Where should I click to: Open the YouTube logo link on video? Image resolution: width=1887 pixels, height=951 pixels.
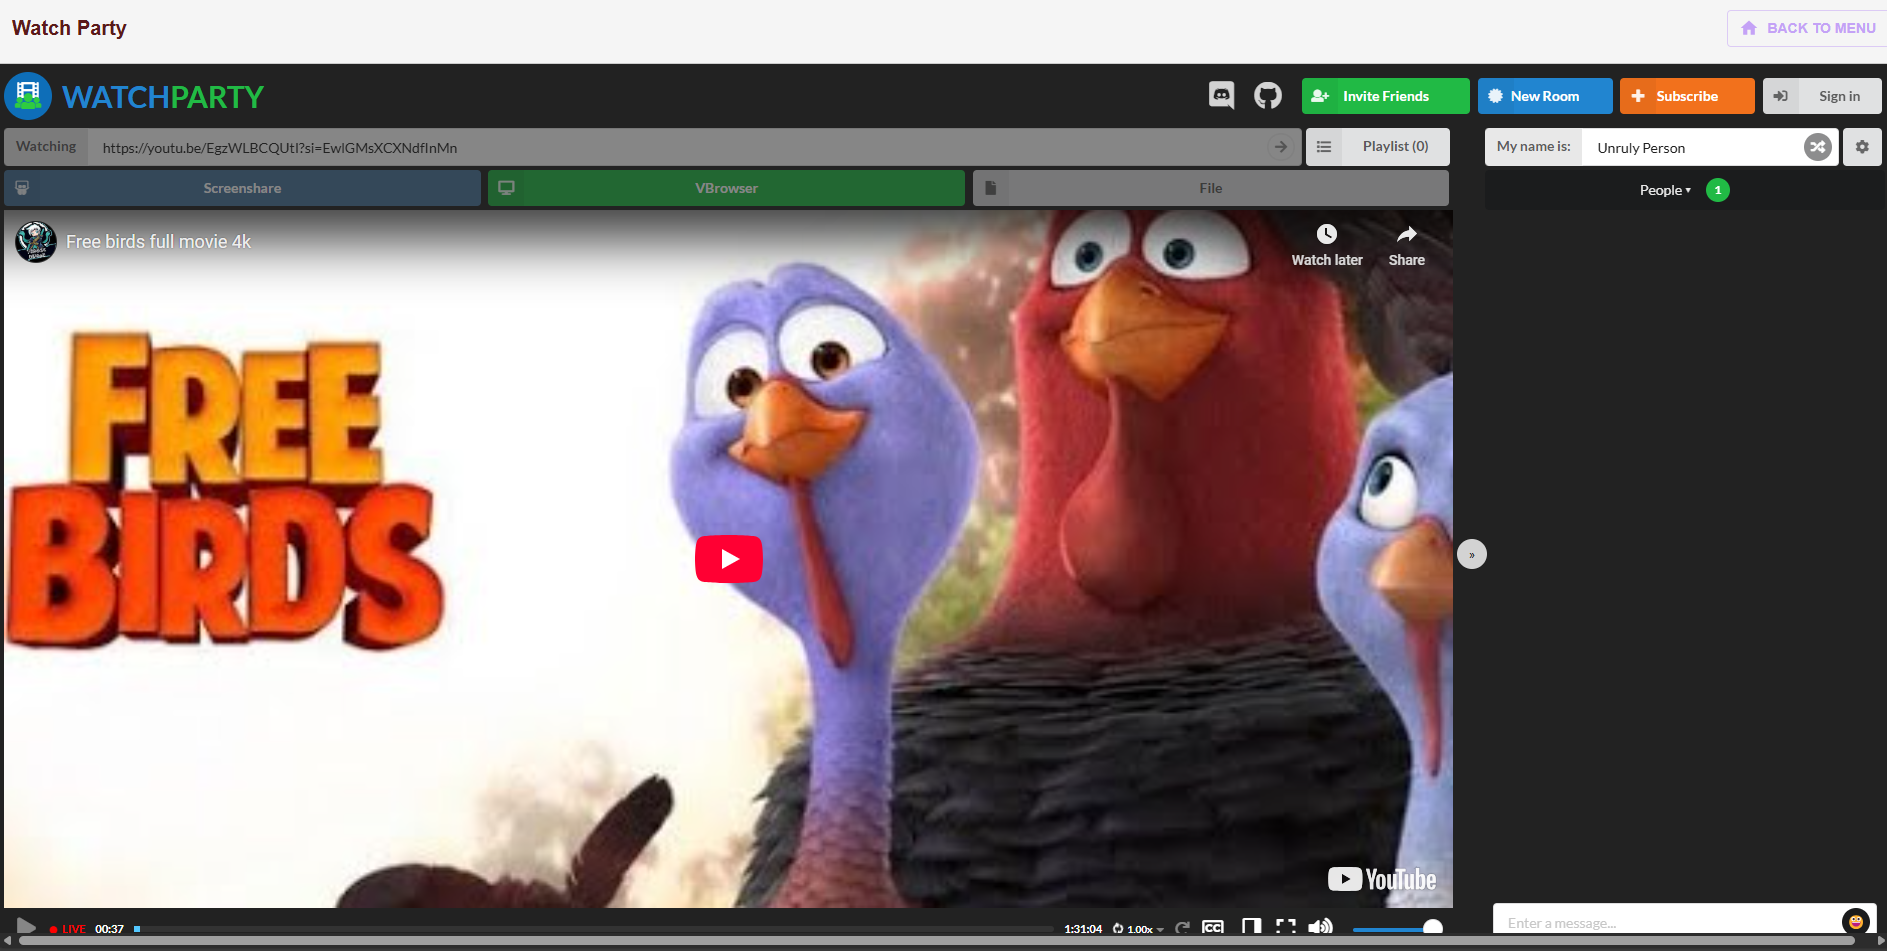(1382, 879)
